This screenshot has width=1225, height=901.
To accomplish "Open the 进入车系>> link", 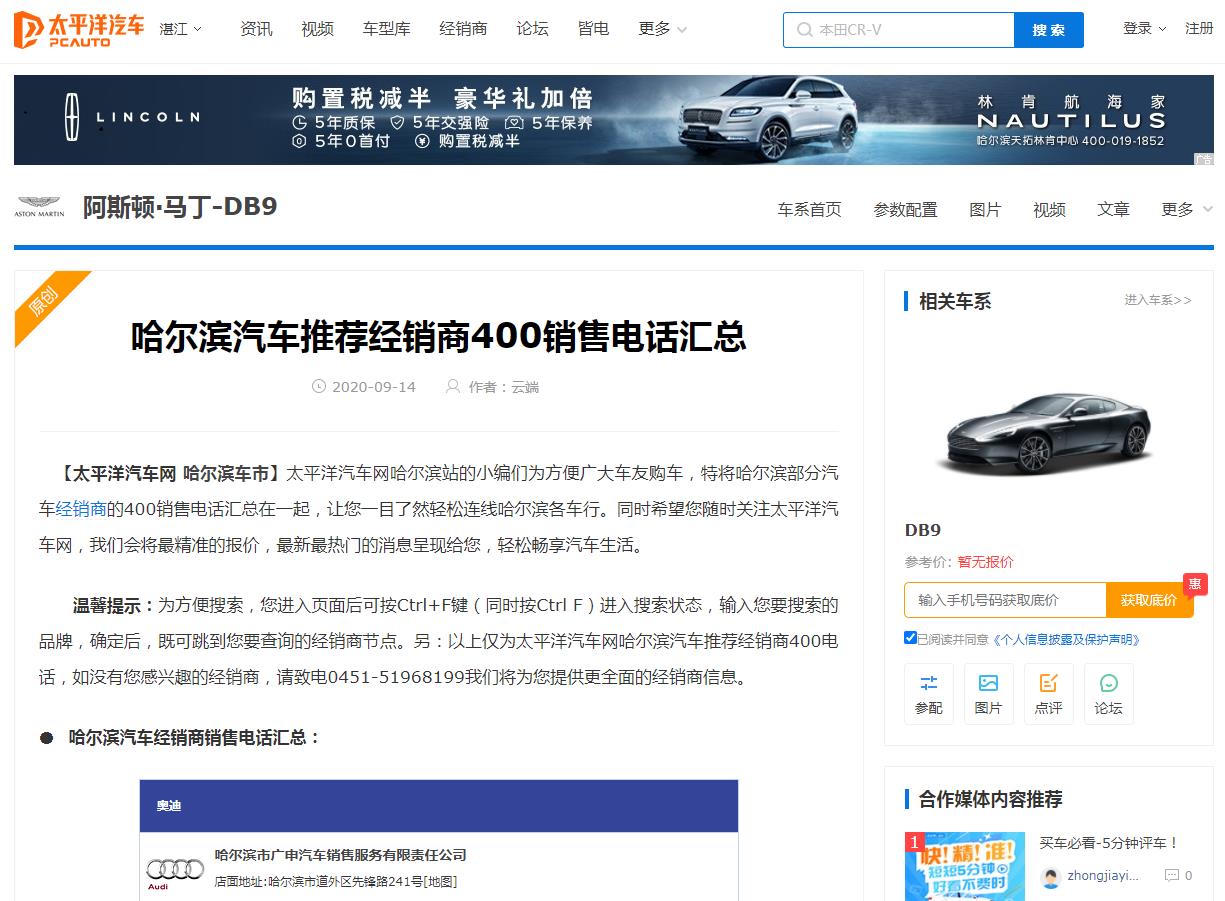I will pos(1158,300).
